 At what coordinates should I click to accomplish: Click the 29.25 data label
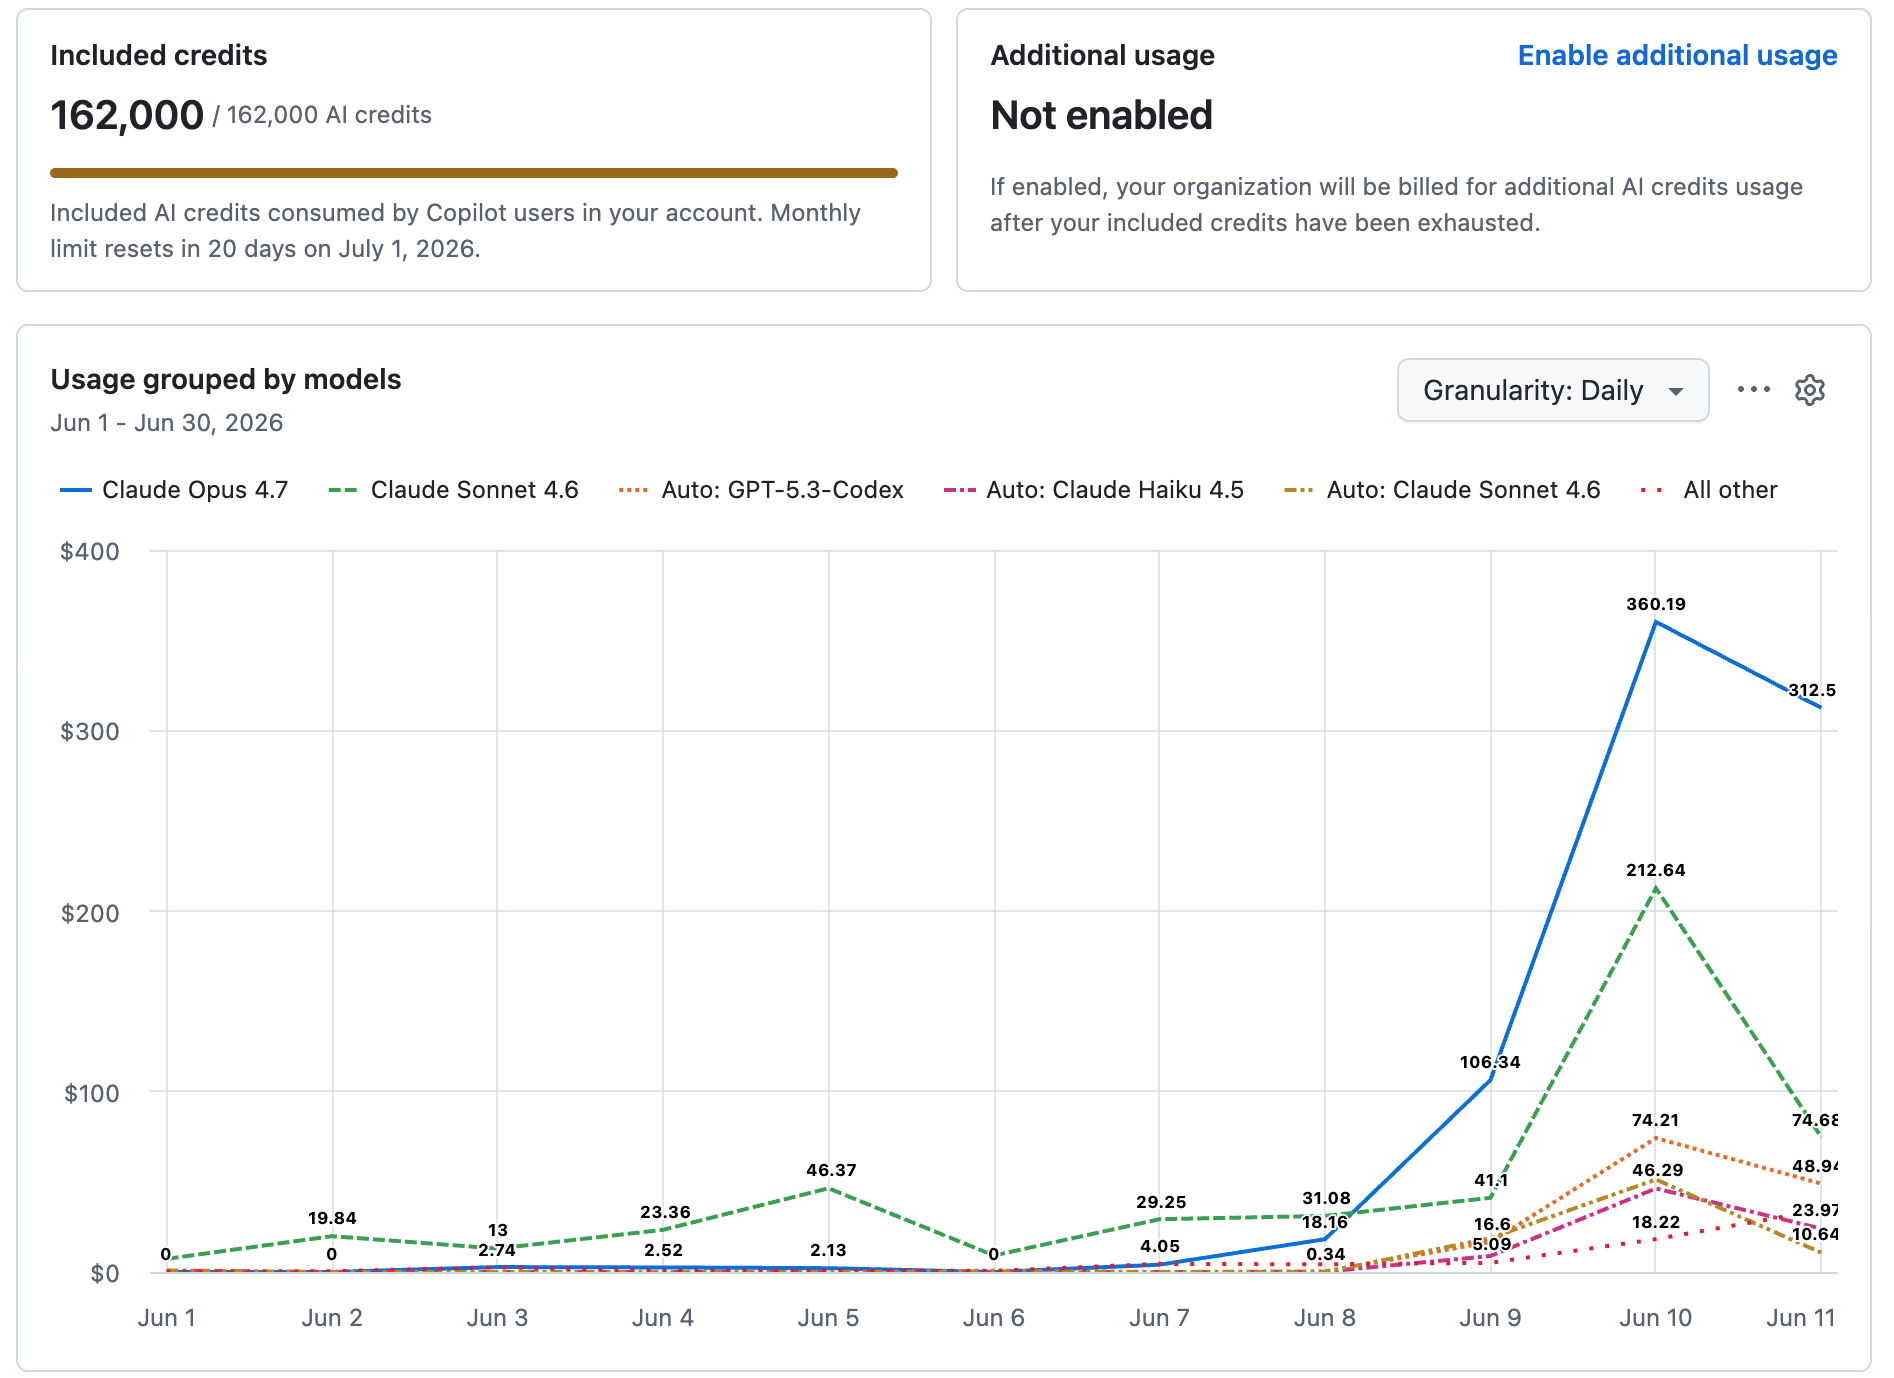click(x=1161, y=1202)
